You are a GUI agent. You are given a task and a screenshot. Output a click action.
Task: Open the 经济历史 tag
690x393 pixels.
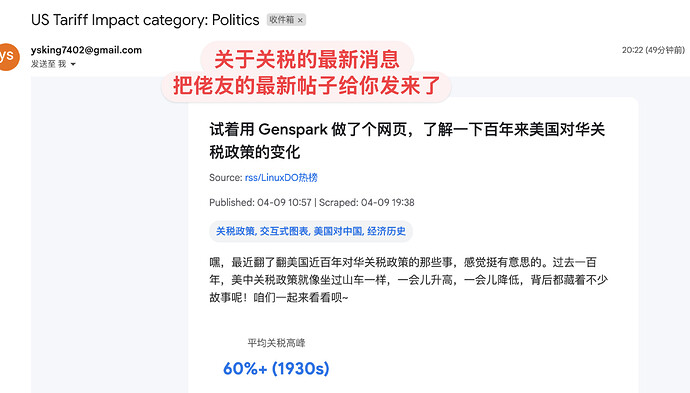coord(386,231)
